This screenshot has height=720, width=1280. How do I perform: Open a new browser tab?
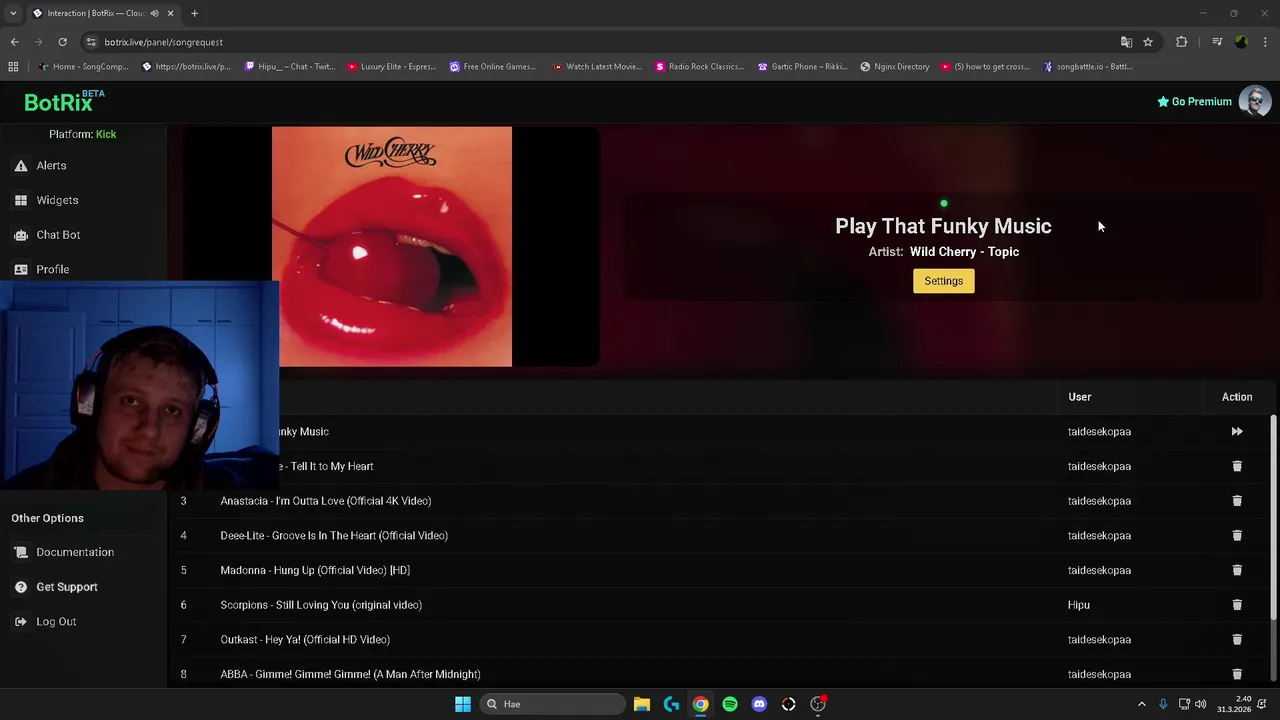(x=194, y=13)
